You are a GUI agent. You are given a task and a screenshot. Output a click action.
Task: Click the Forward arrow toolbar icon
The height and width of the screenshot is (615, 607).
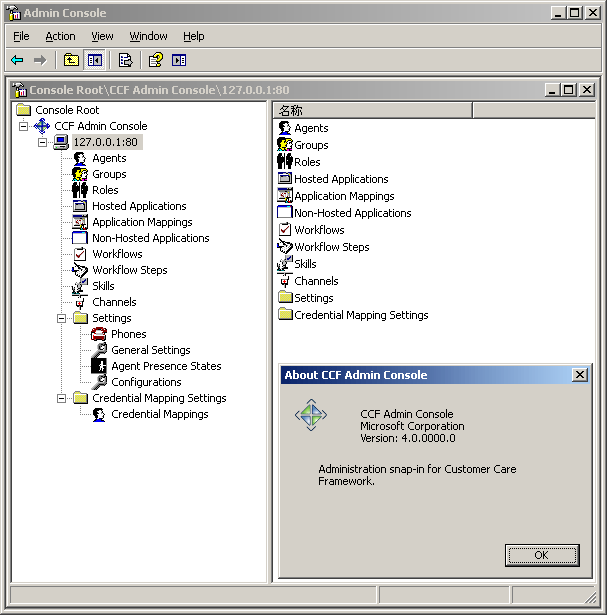click(40, 60)
